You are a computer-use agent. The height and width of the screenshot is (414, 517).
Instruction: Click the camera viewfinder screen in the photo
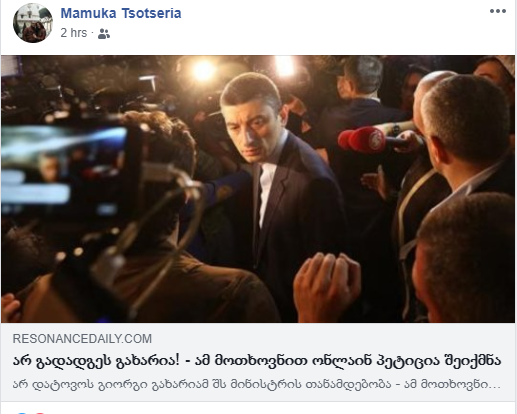coord(63,167)
